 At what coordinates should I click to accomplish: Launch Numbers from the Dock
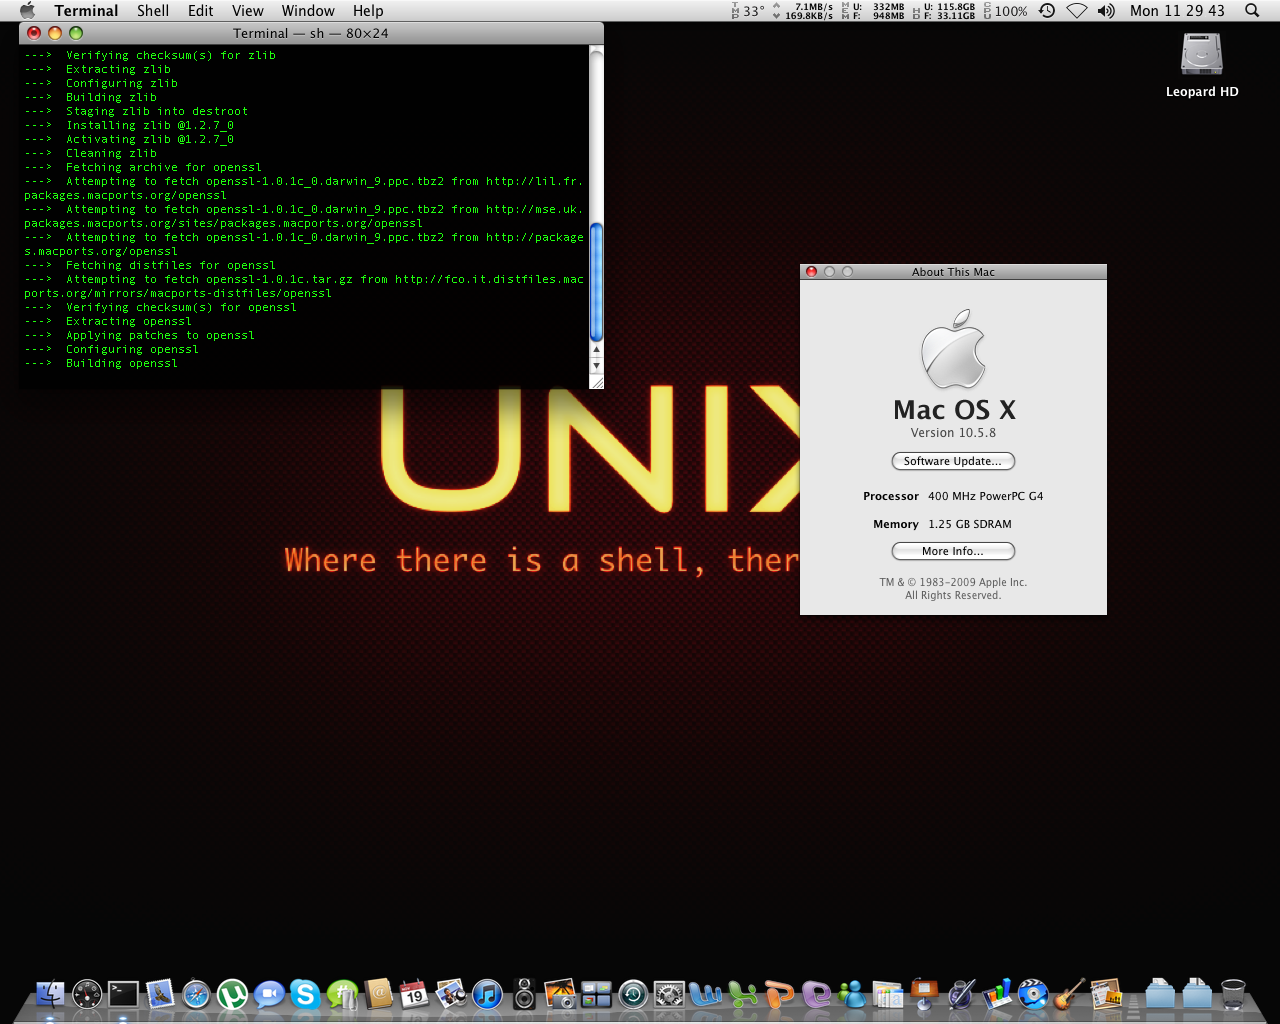pyautogui.click(x=997, y=994)
